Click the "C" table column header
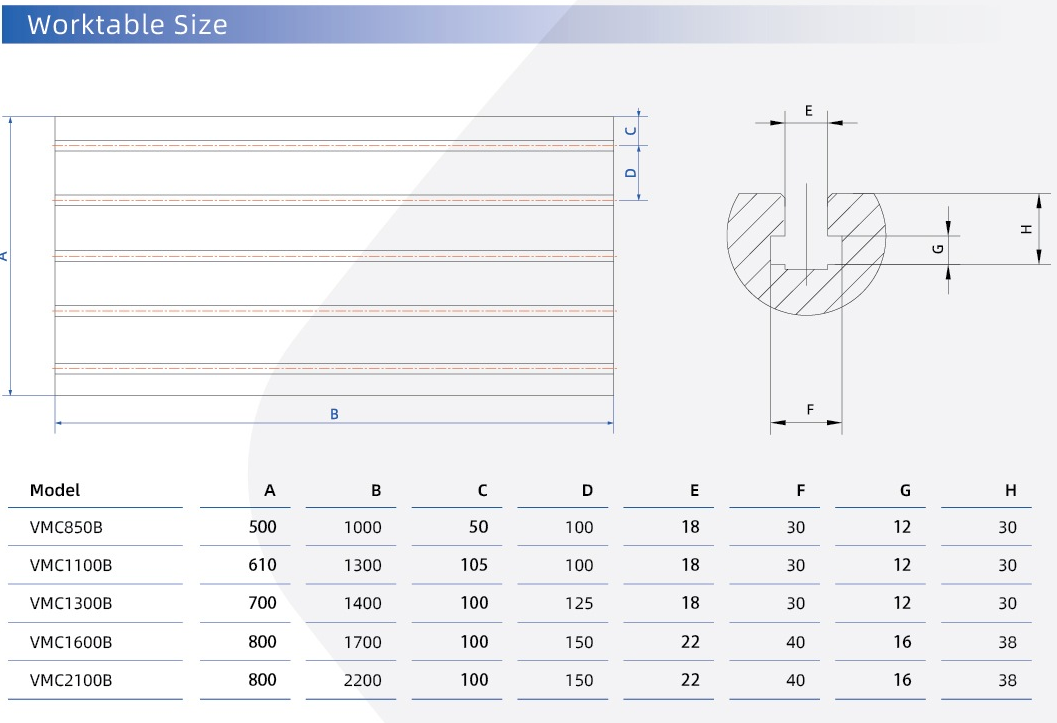The width and height of the screenshot is (1057, 723). point(483,491)
